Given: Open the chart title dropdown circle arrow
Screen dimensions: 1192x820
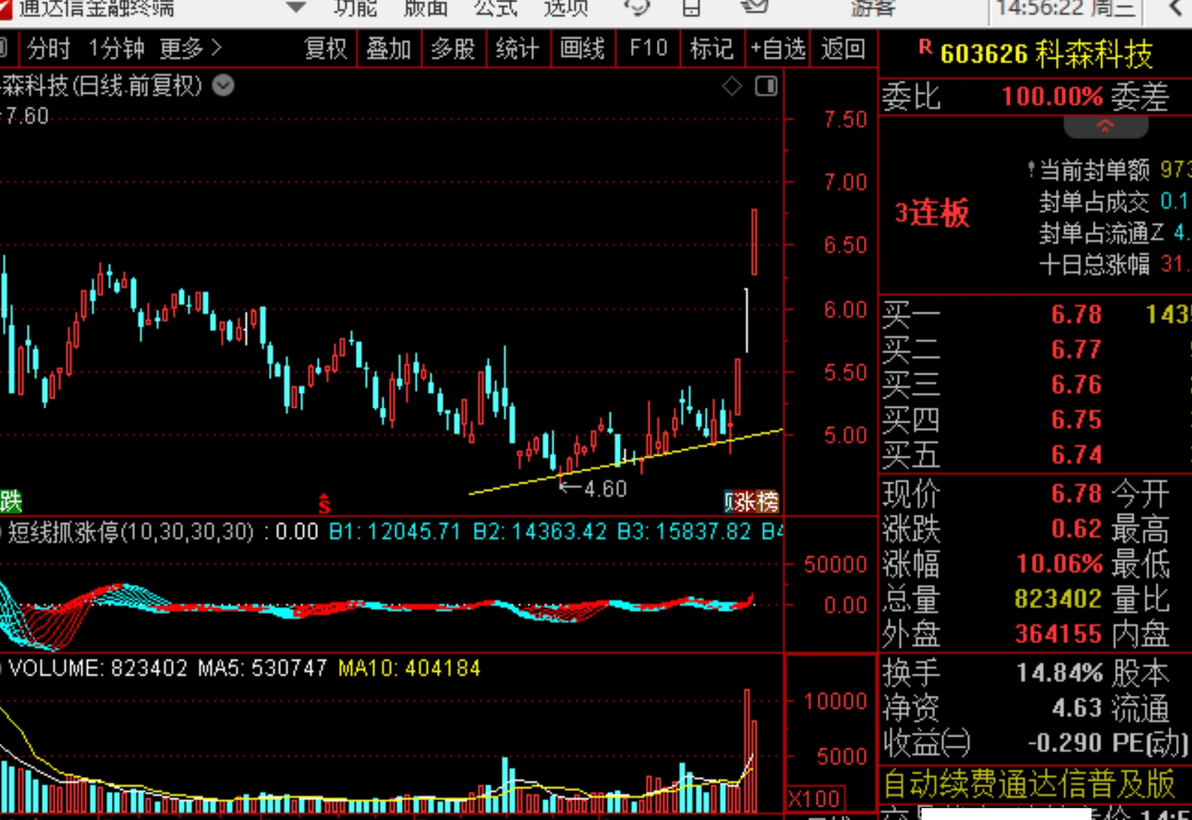Looking at the screenshot, I should click(223, 85).
